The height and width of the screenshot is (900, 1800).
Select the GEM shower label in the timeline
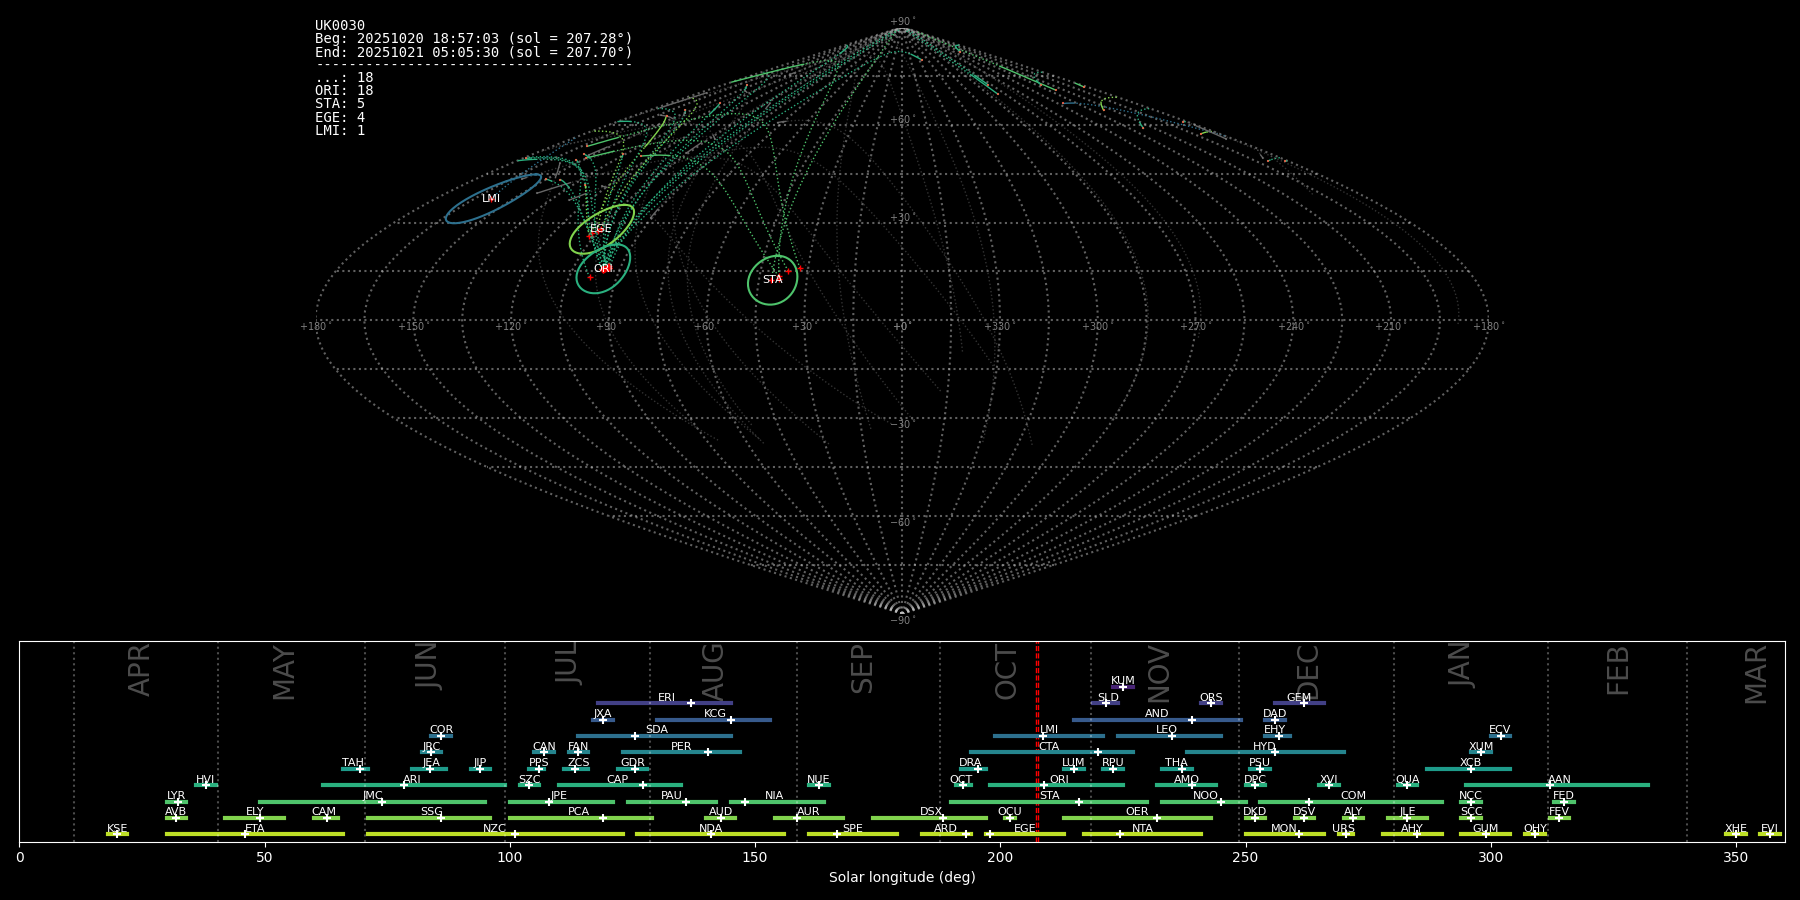(1298, 698)
